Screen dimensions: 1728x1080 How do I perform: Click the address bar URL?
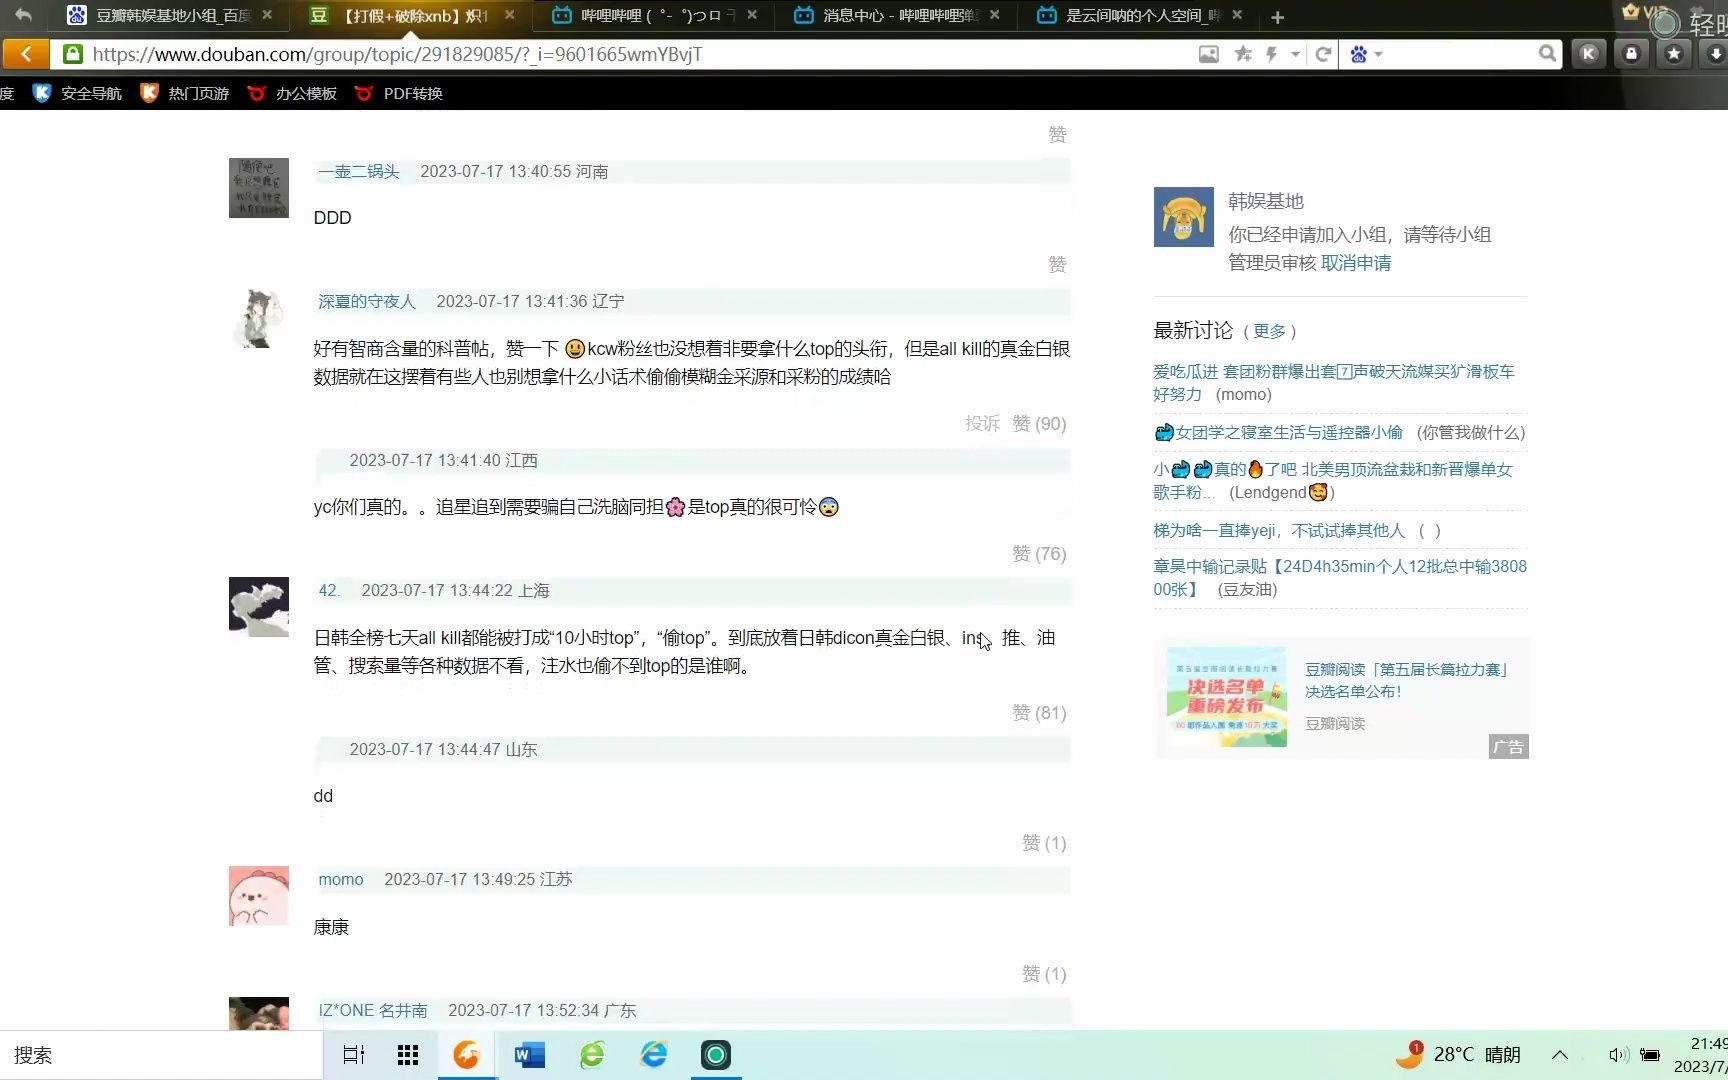pyautogui.click(x=397, y=54)
